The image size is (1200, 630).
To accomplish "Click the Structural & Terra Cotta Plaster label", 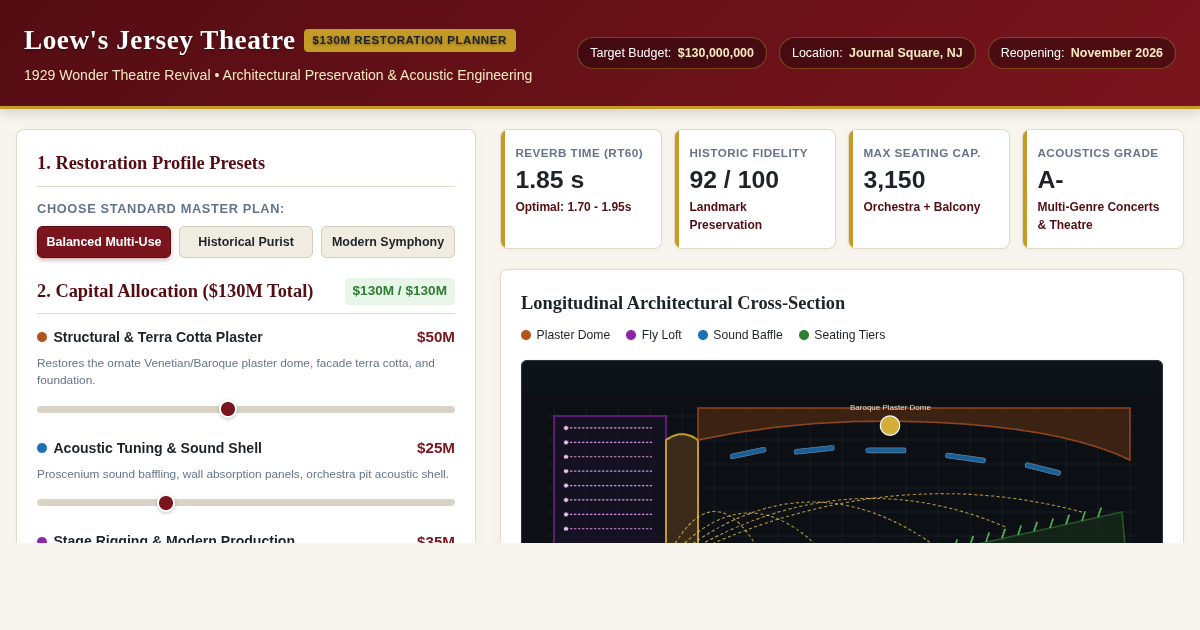I will point(158,337).
